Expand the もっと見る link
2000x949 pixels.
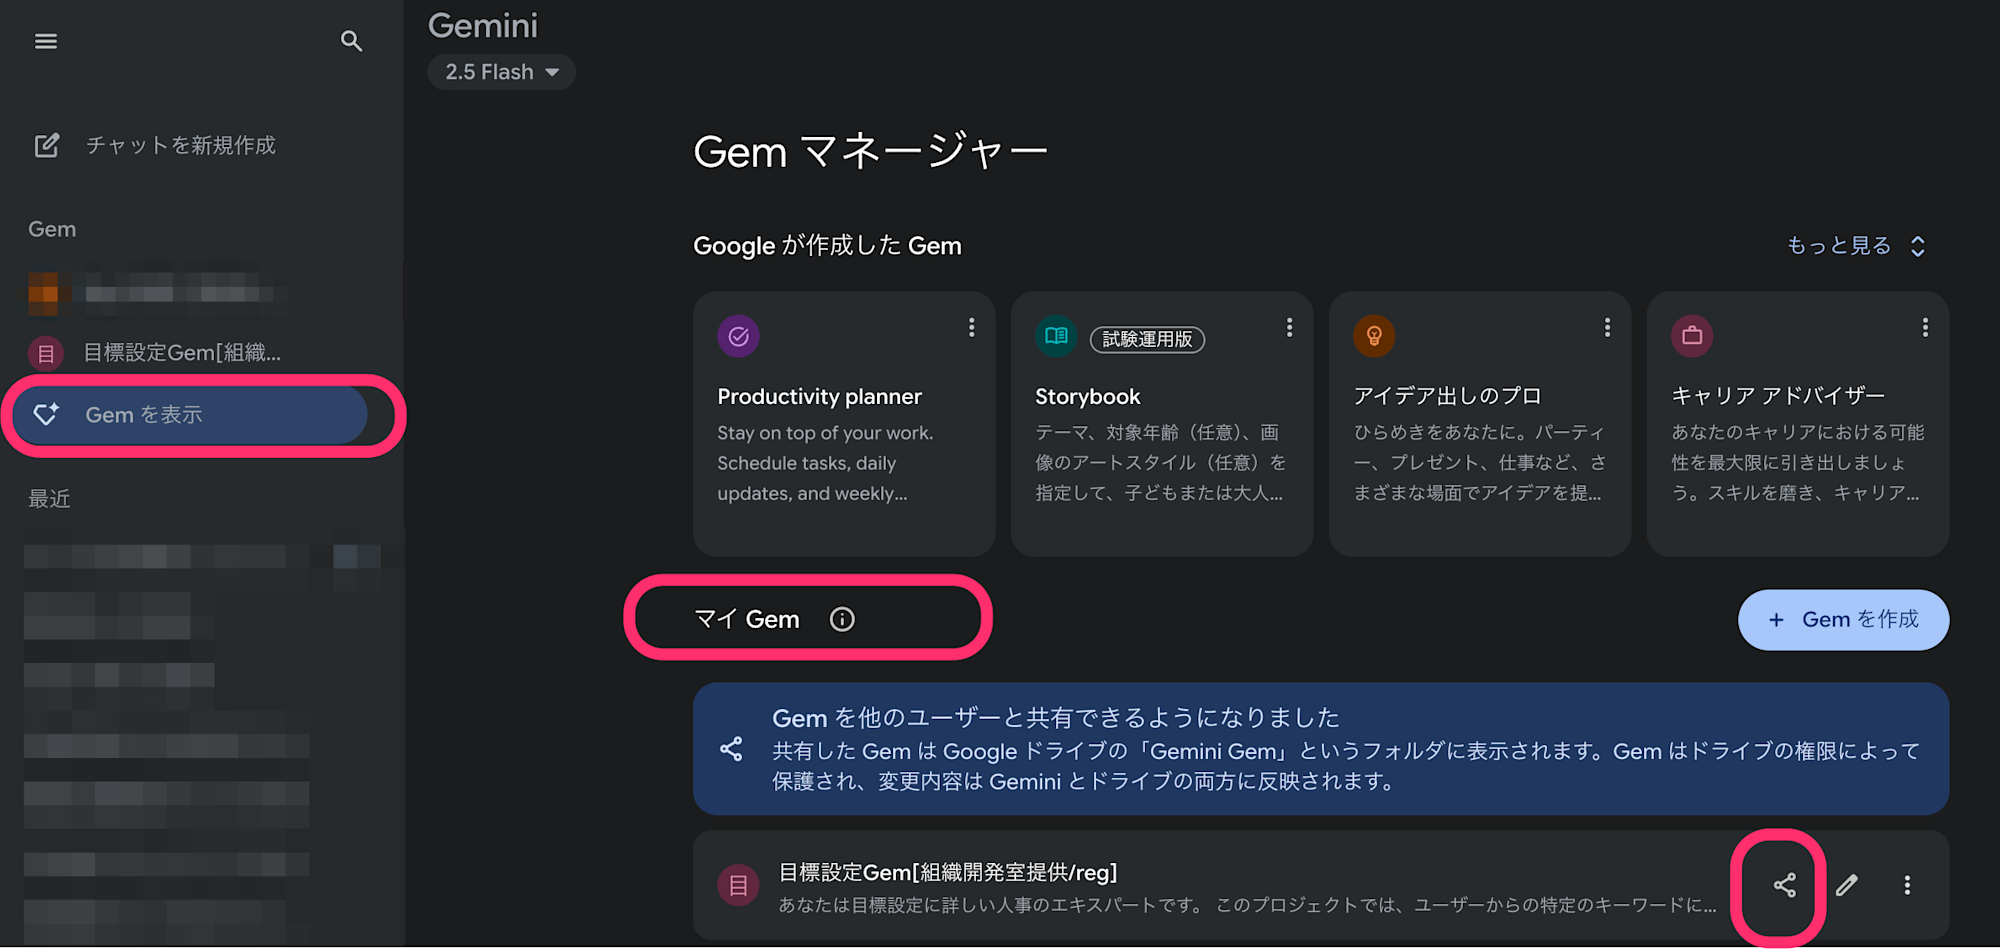1838,245
